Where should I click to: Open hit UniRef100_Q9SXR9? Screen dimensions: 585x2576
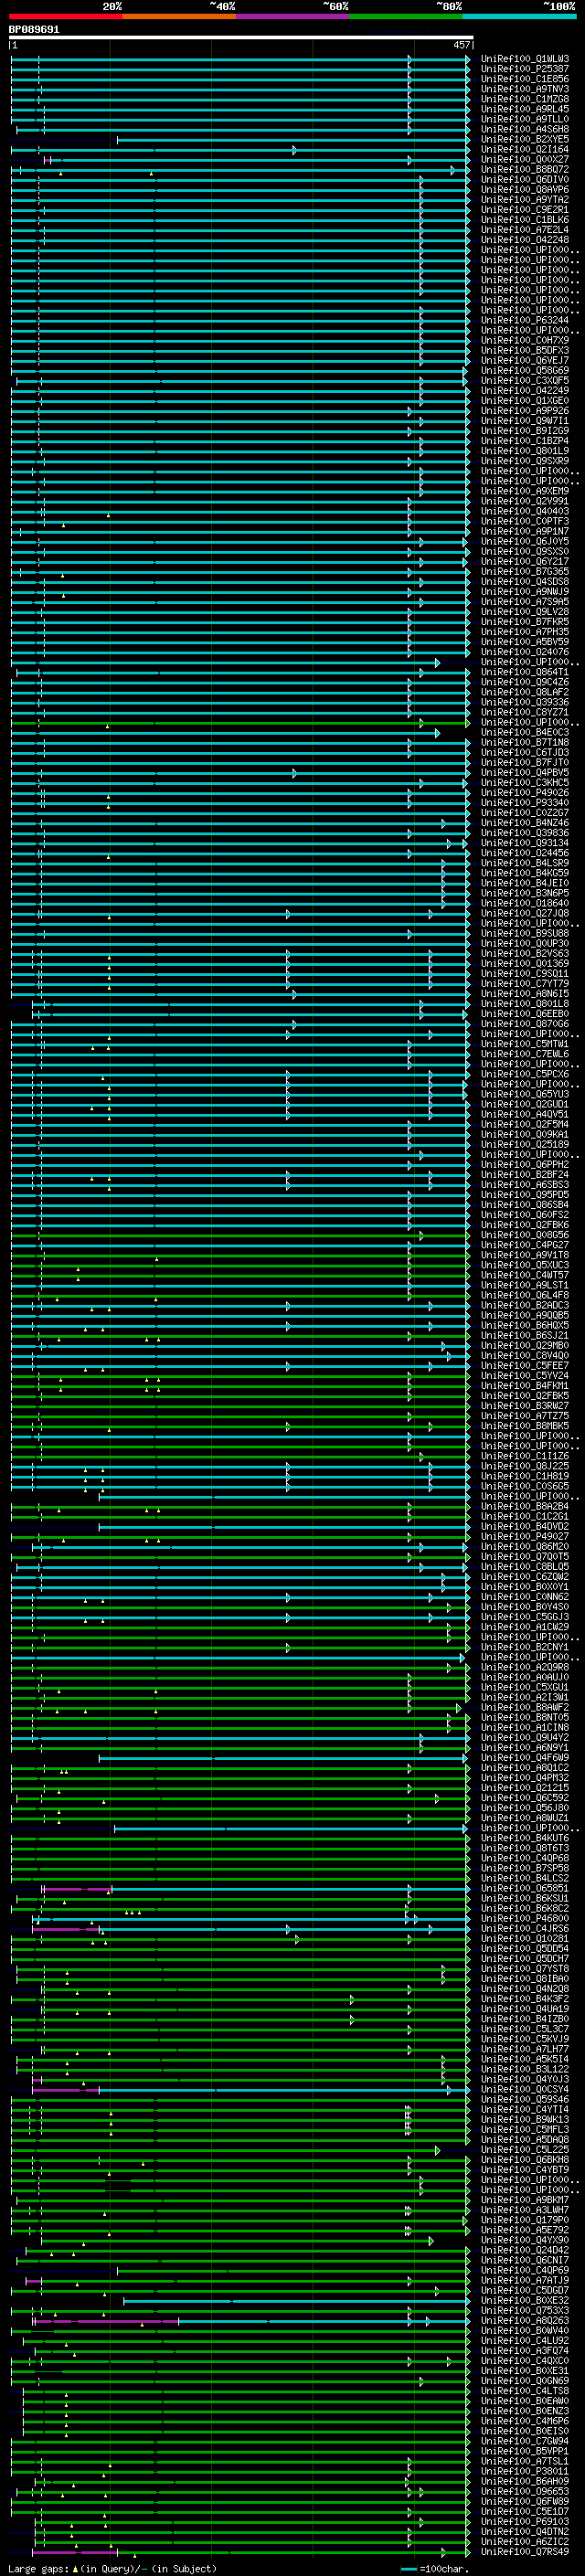pos(525,461)
